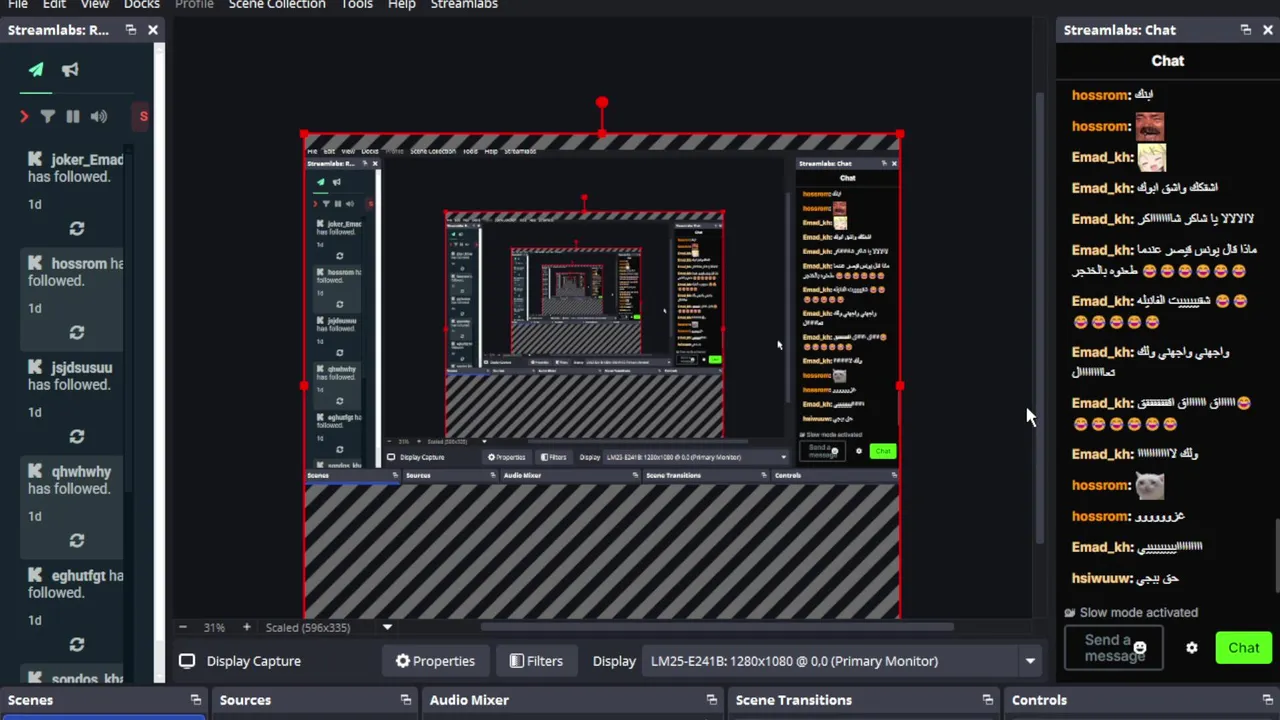
Task: Open Filters for Display Capture
Action: pos(536,661)
